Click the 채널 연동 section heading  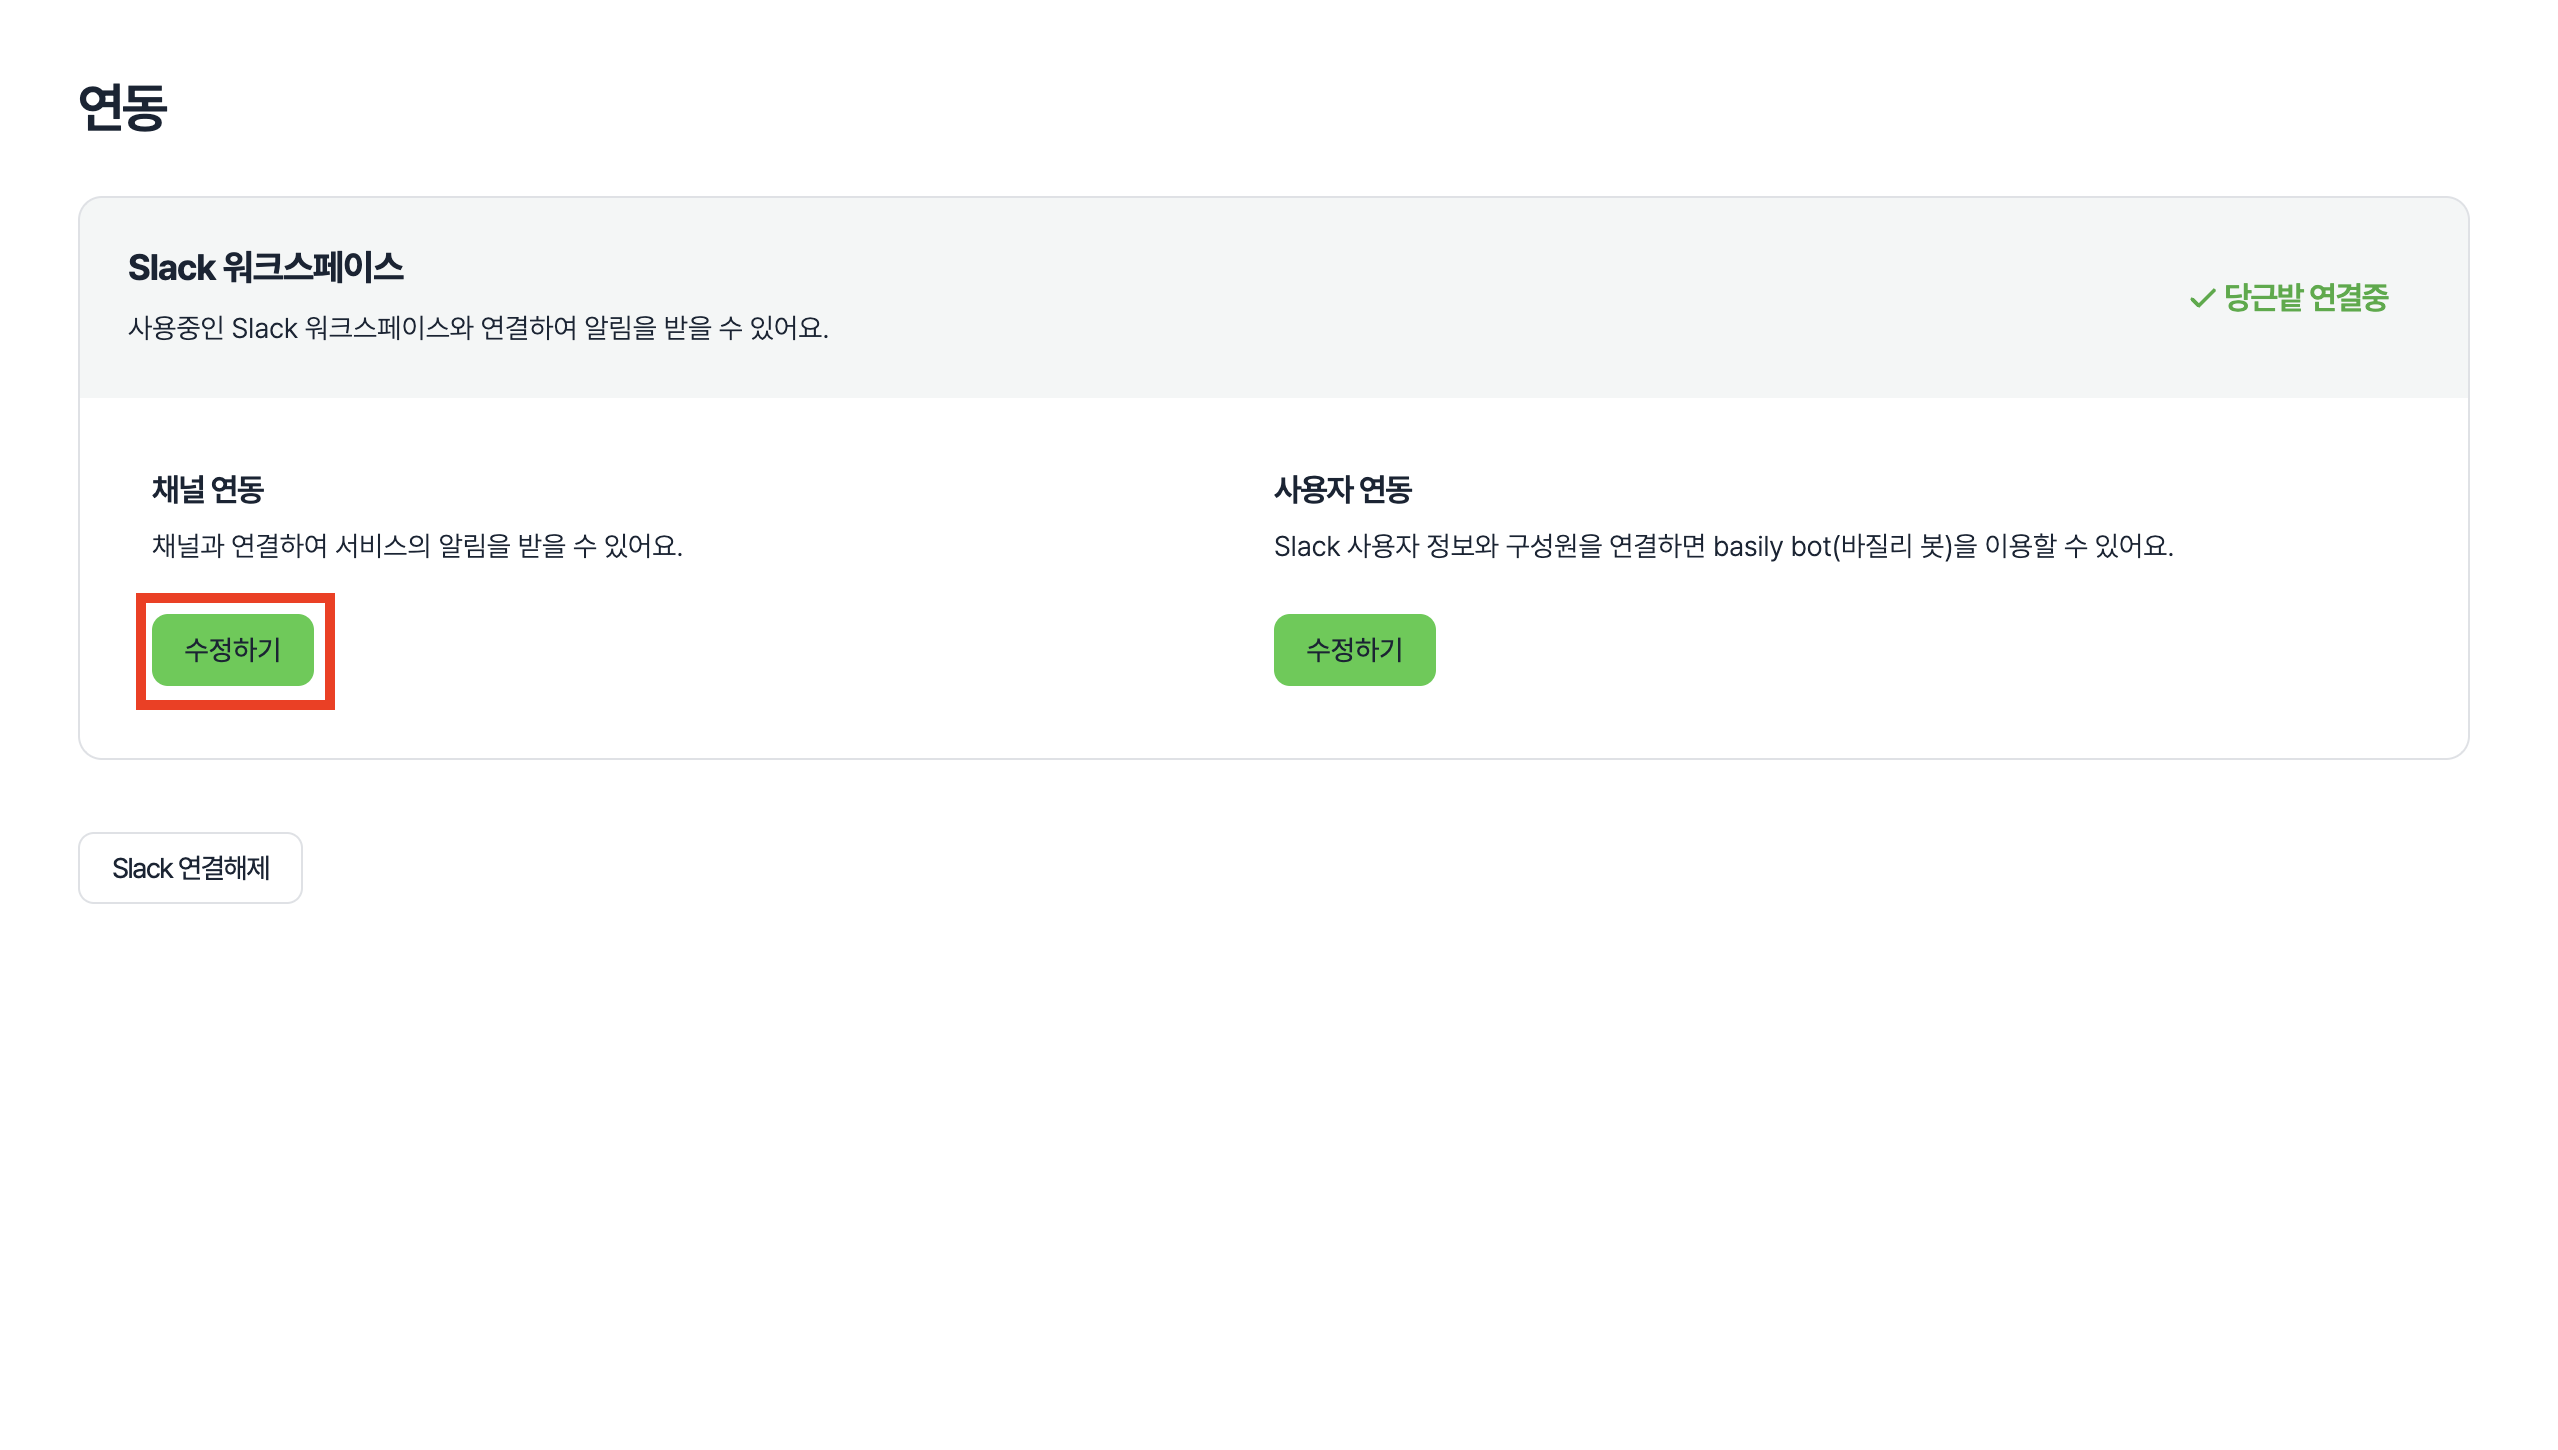tap(208, 490)
